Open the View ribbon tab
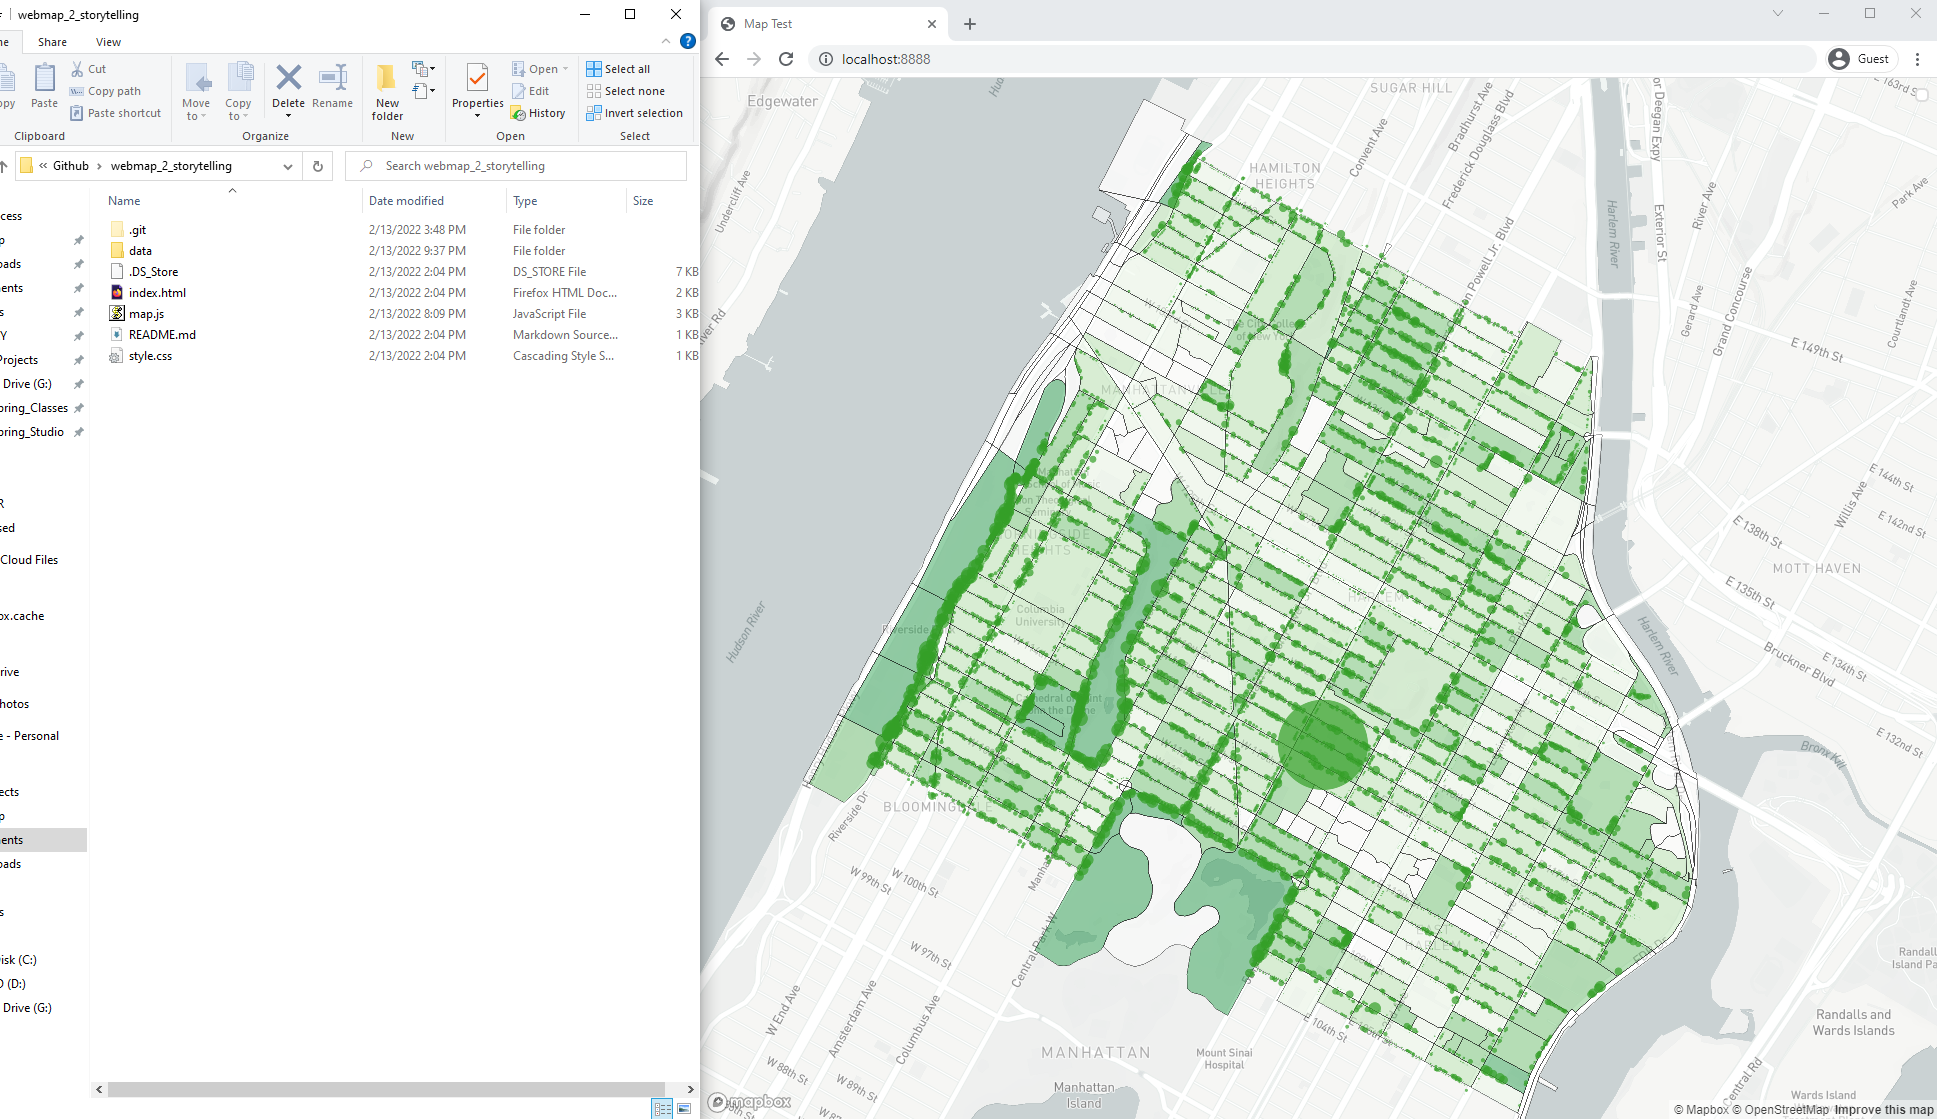 (x=108, y=42)
